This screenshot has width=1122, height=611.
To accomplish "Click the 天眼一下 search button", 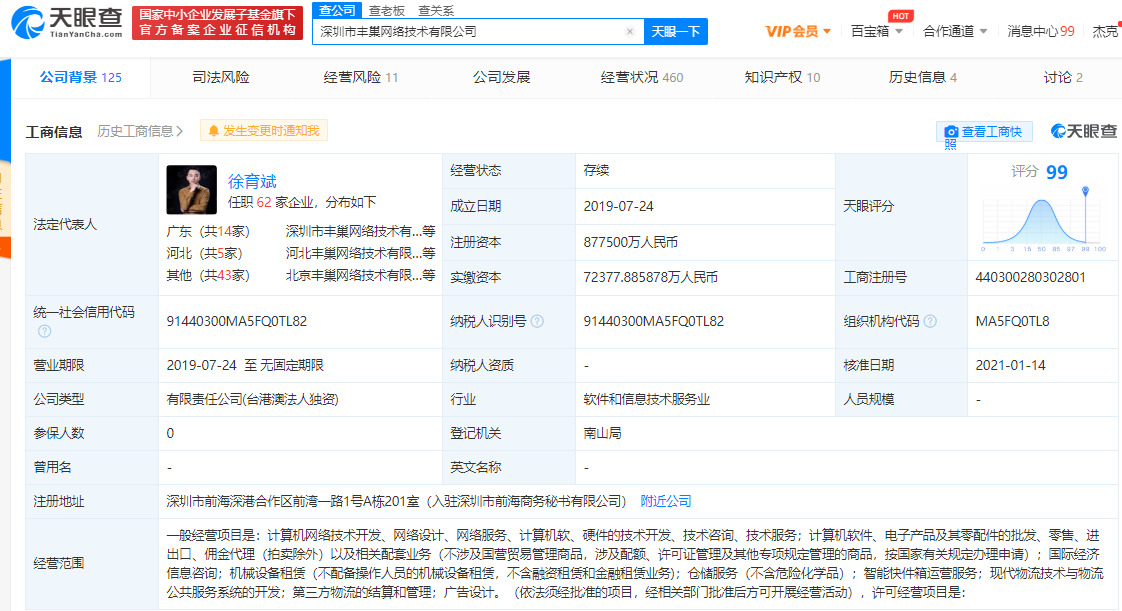I will 675,31.
